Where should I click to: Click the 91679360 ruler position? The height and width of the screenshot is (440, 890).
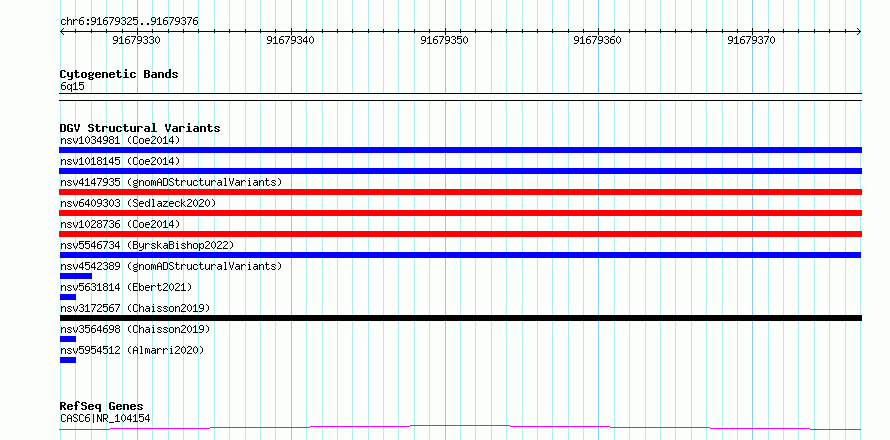tap(598, 40)
